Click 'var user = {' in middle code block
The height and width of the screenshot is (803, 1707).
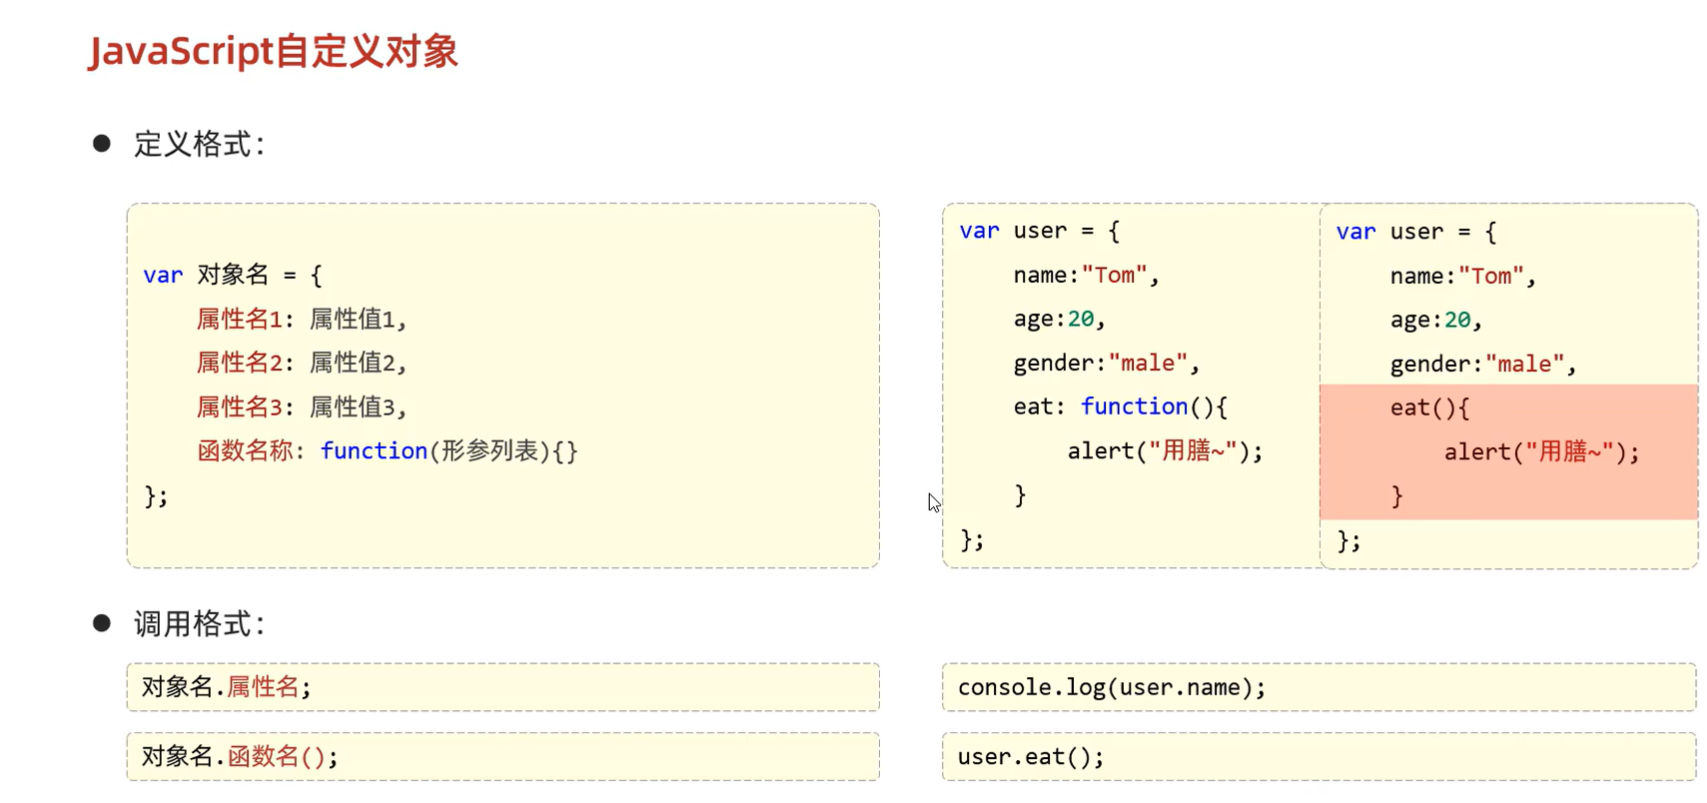1039,231
